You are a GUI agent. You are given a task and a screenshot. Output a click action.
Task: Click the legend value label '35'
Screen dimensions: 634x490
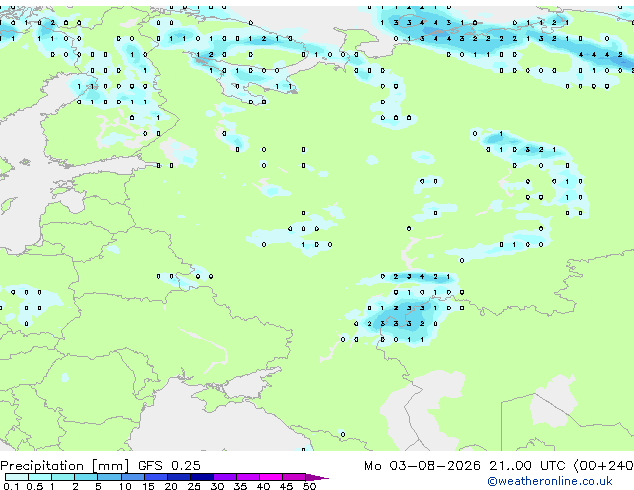pyautogui.click(x=240, y=486)
